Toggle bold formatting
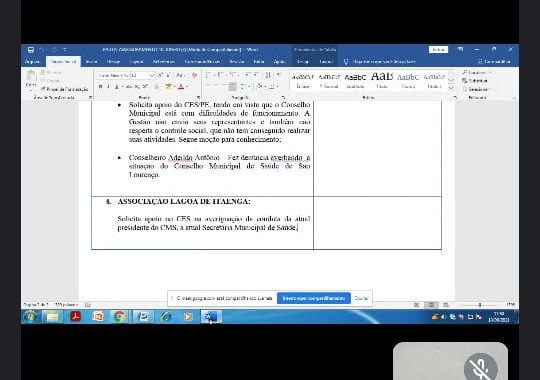540x380 pixels. tap(101, 86)
